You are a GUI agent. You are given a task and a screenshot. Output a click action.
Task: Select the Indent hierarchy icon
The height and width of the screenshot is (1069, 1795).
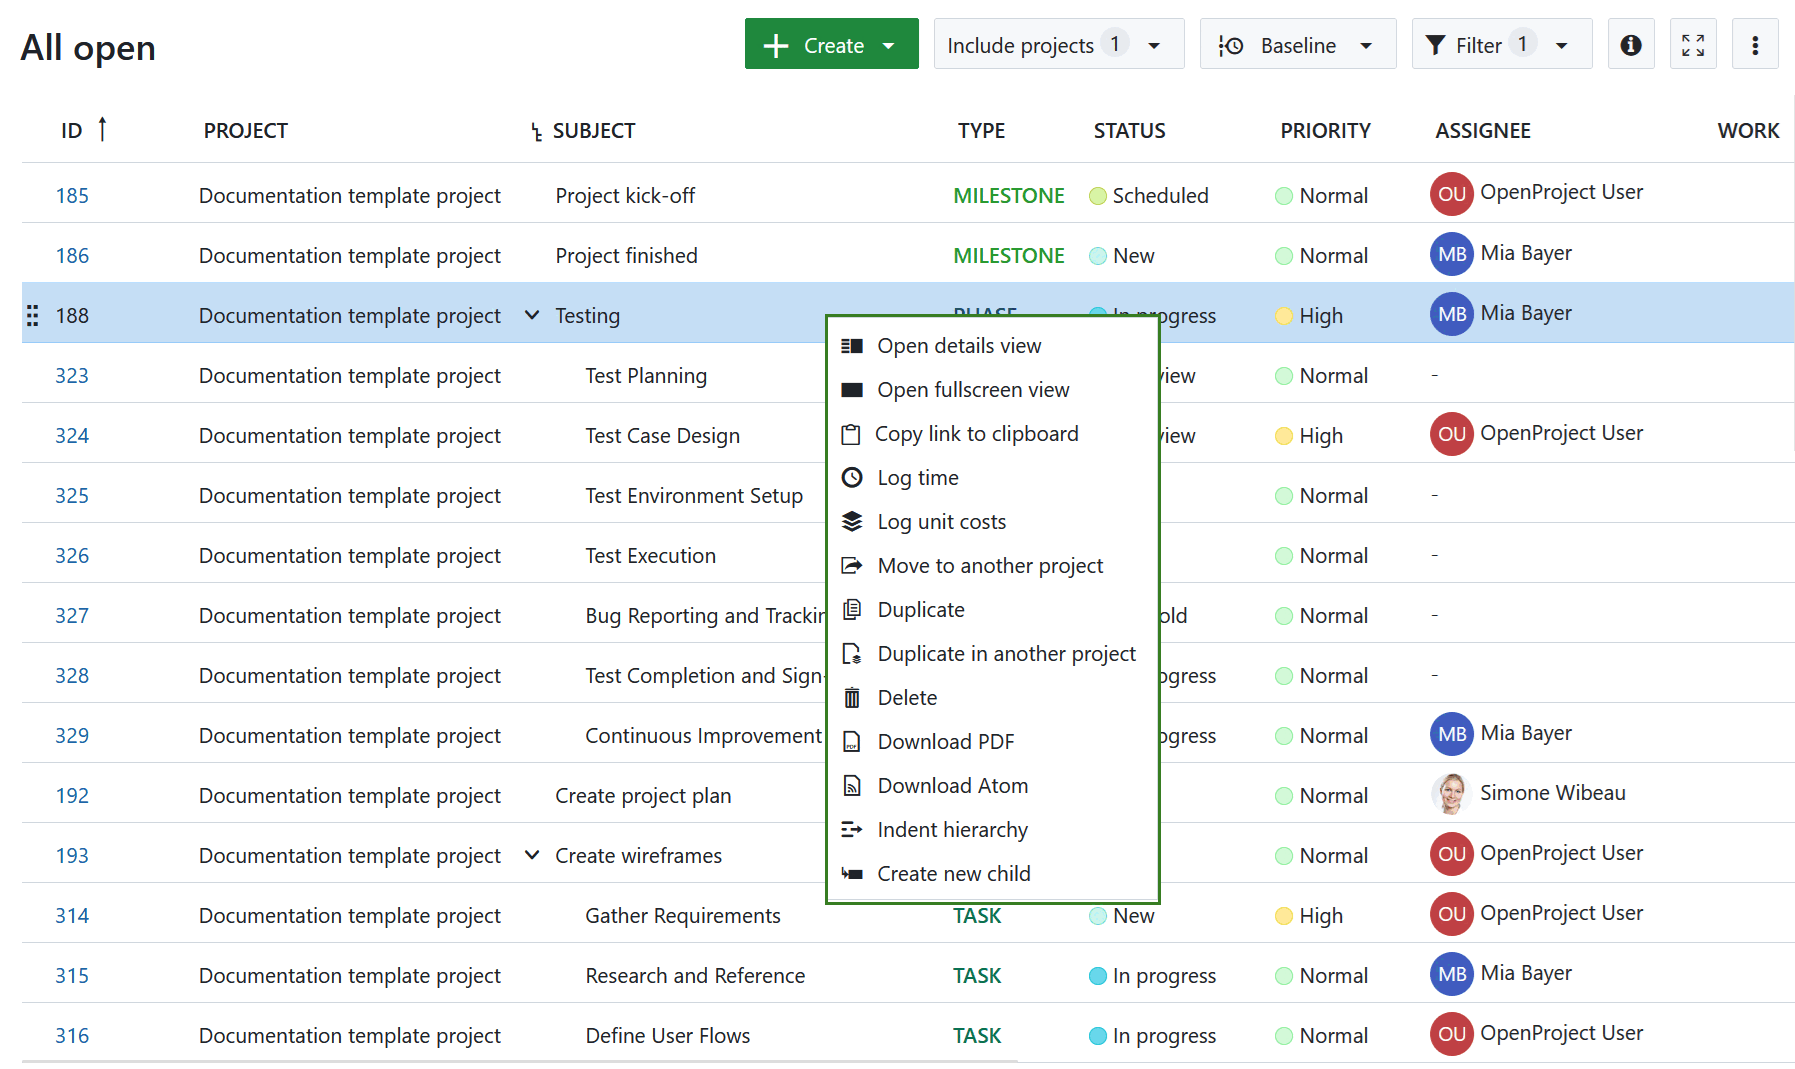tap(852, 829)
